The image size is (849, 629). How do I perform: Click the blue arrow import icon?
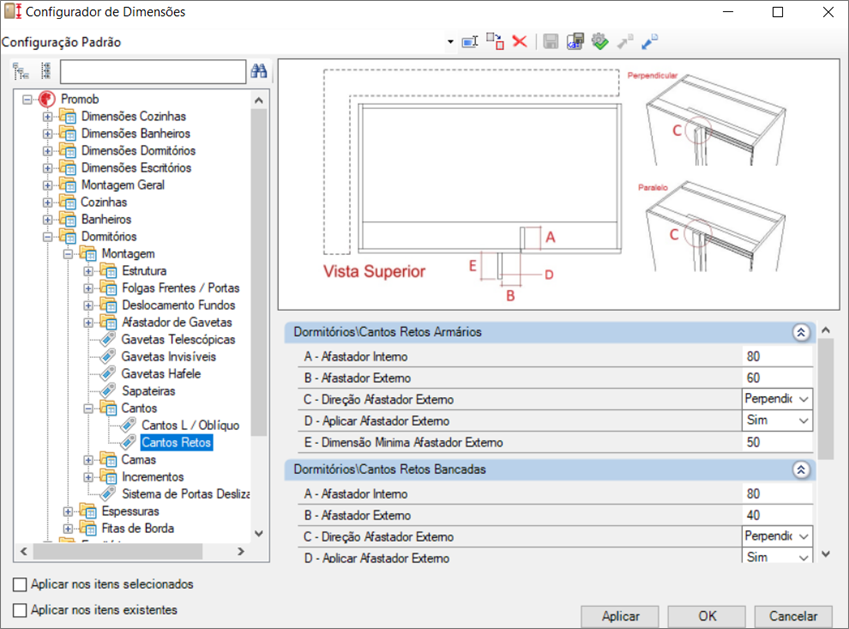click(x=650, y=42)
